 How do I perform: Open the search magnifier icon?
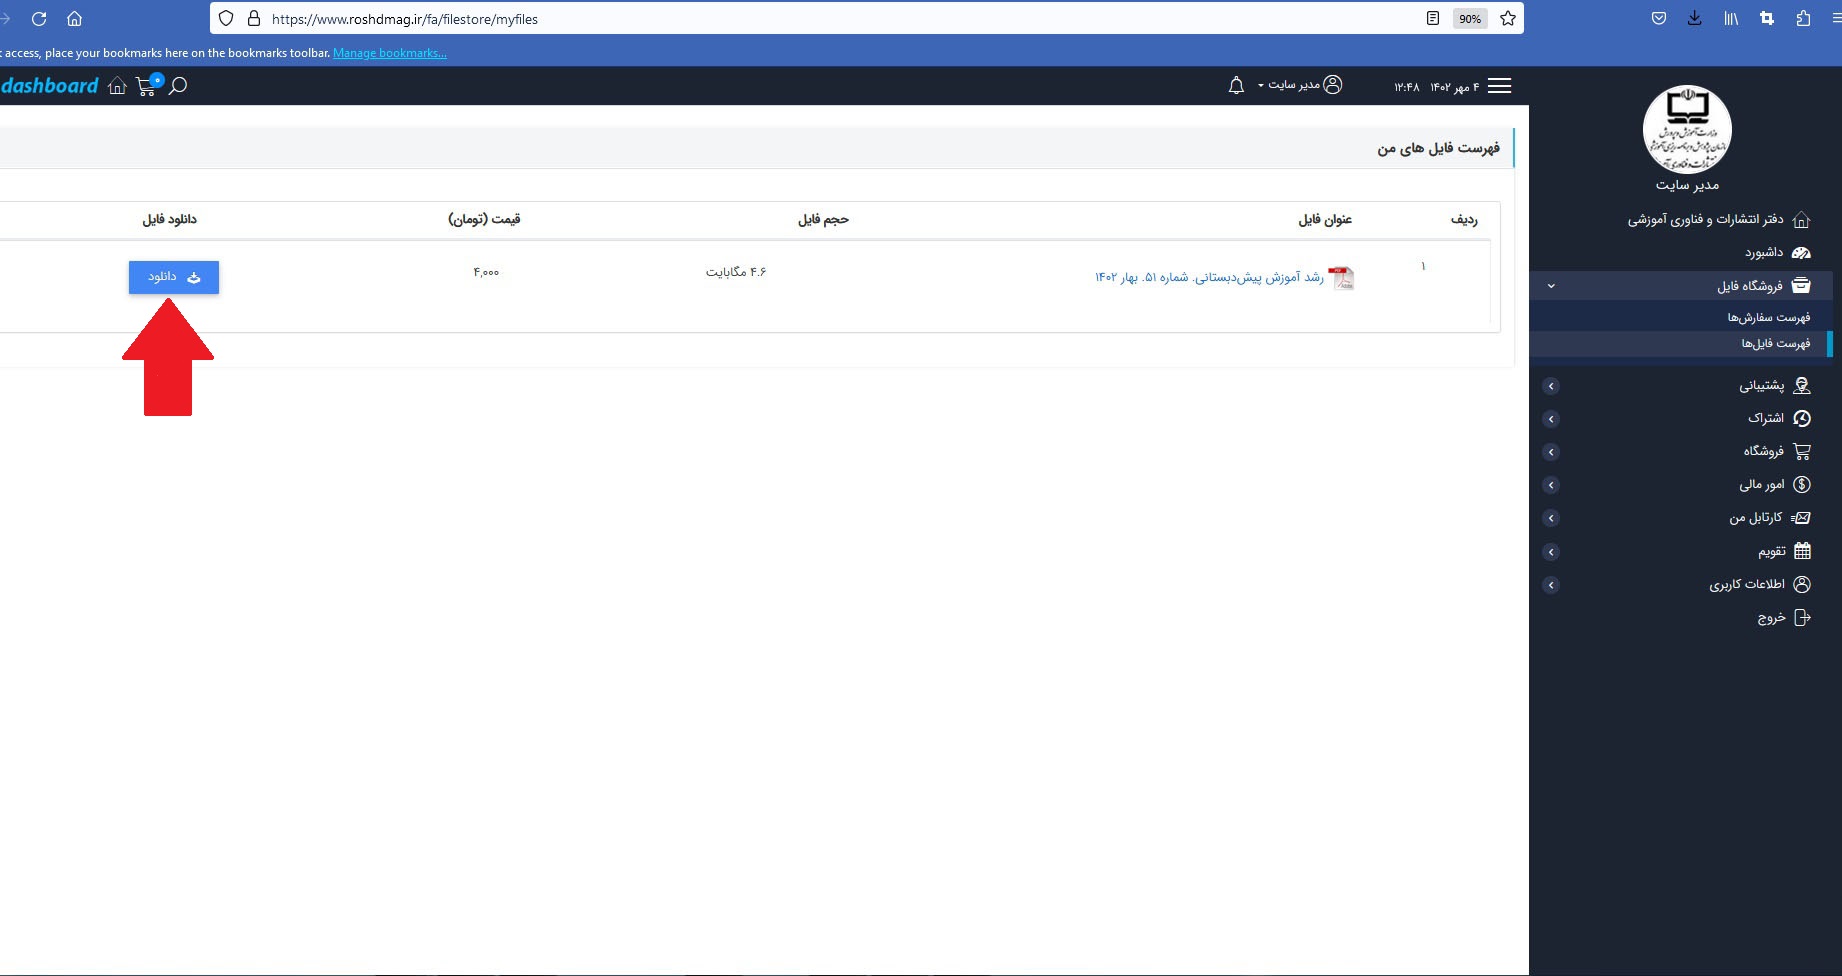tap(178, 86)
